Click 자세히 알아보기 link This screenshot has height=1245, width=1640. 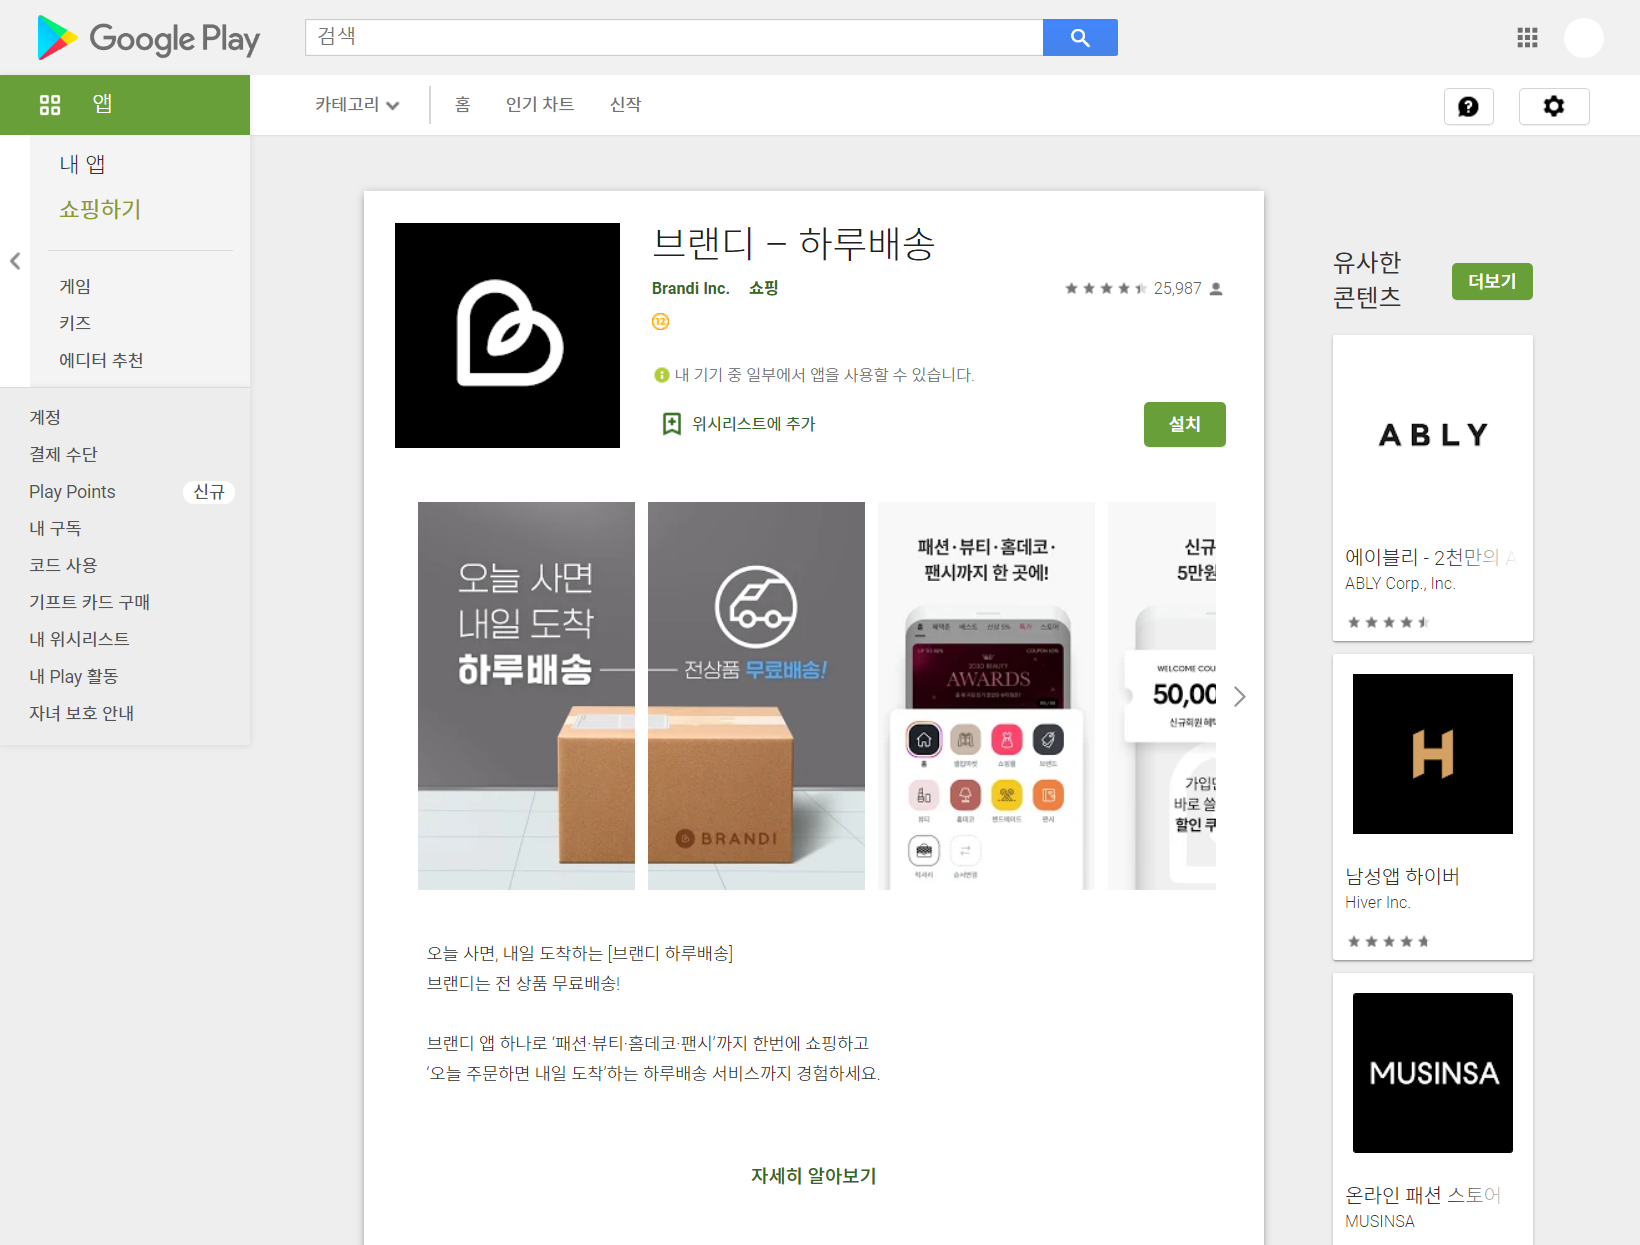814,1176
